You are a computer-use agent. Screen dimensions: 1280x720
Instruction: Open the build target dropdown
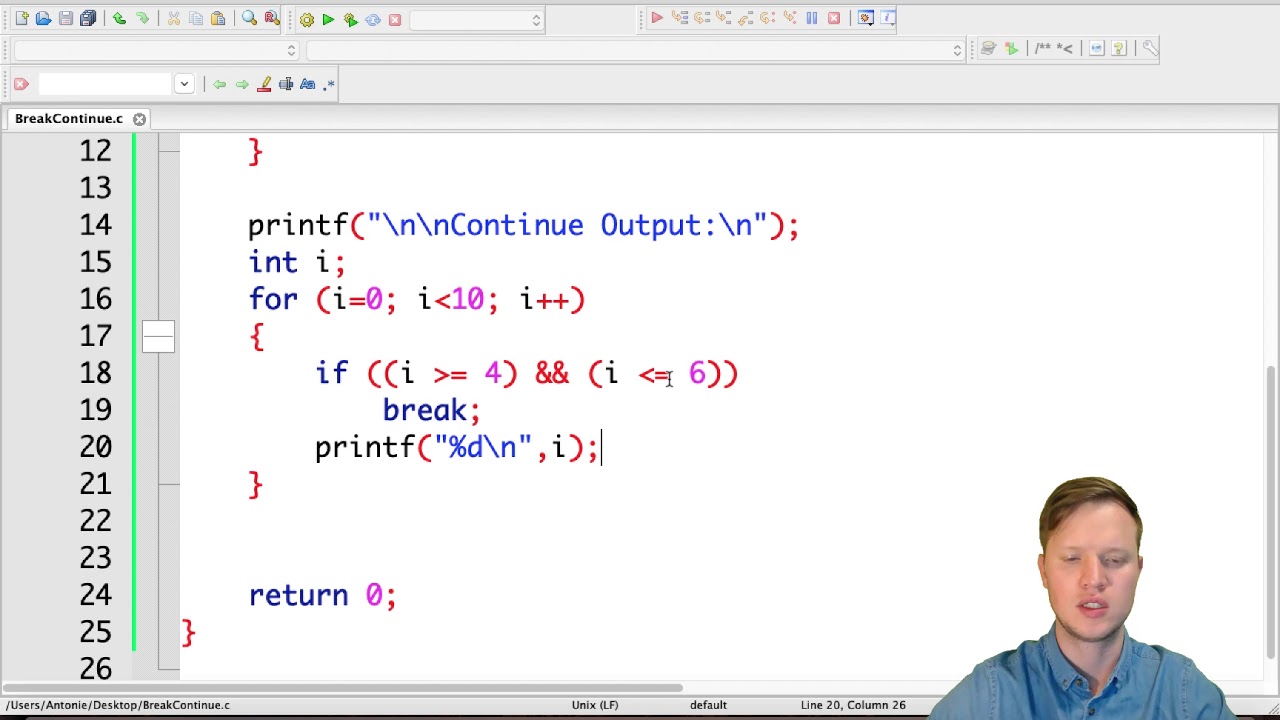click(x=476, y=20)
